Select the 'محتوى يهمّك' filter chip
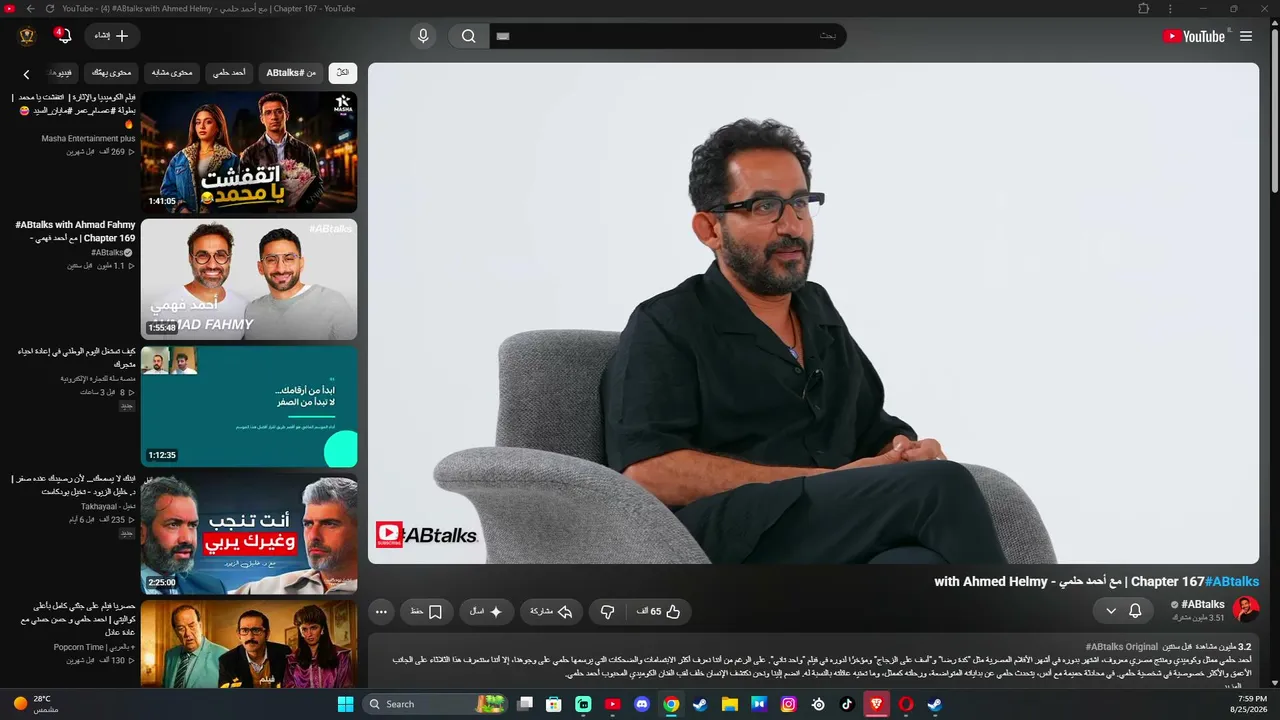This screenshot has height=720, width=1280. [x=111, y=73]
